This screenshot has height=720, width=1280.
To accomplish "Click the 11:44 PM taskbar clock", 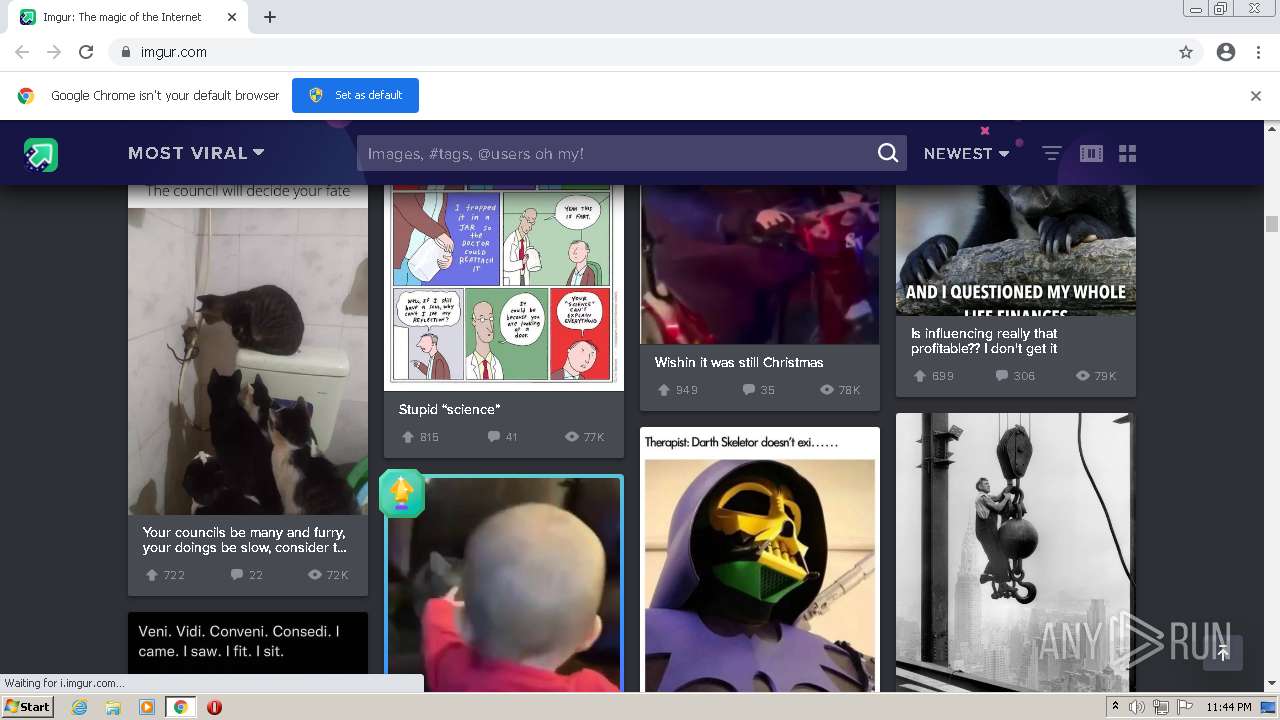I will tap(1228, 707).
